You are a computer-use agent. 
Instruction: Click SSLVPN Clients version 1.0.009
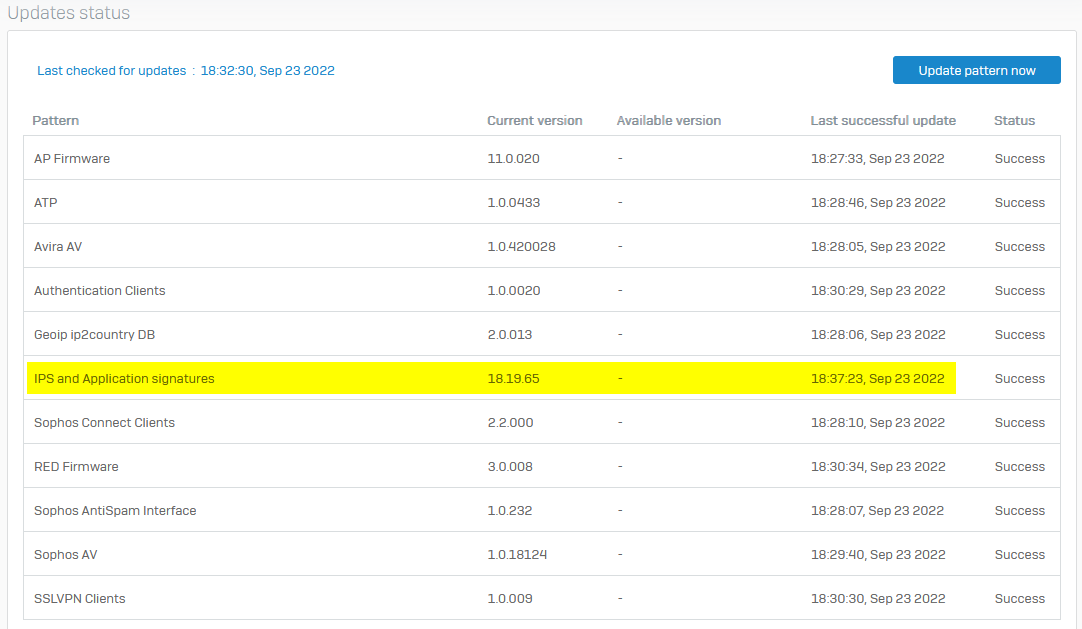coord(510,599)
